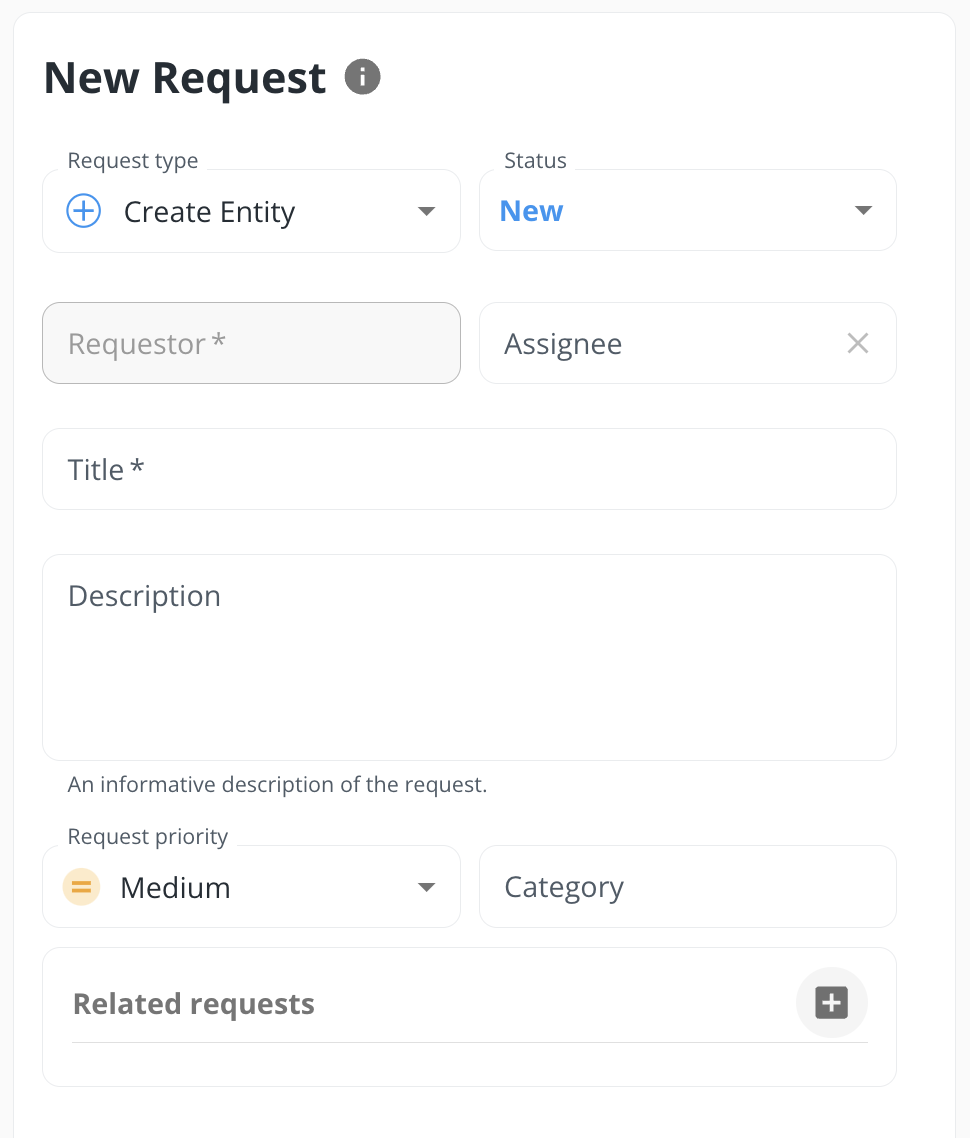This screenshot has width=970, height=1138.
Task: Click into the Assignee input field
Action: 660,344
